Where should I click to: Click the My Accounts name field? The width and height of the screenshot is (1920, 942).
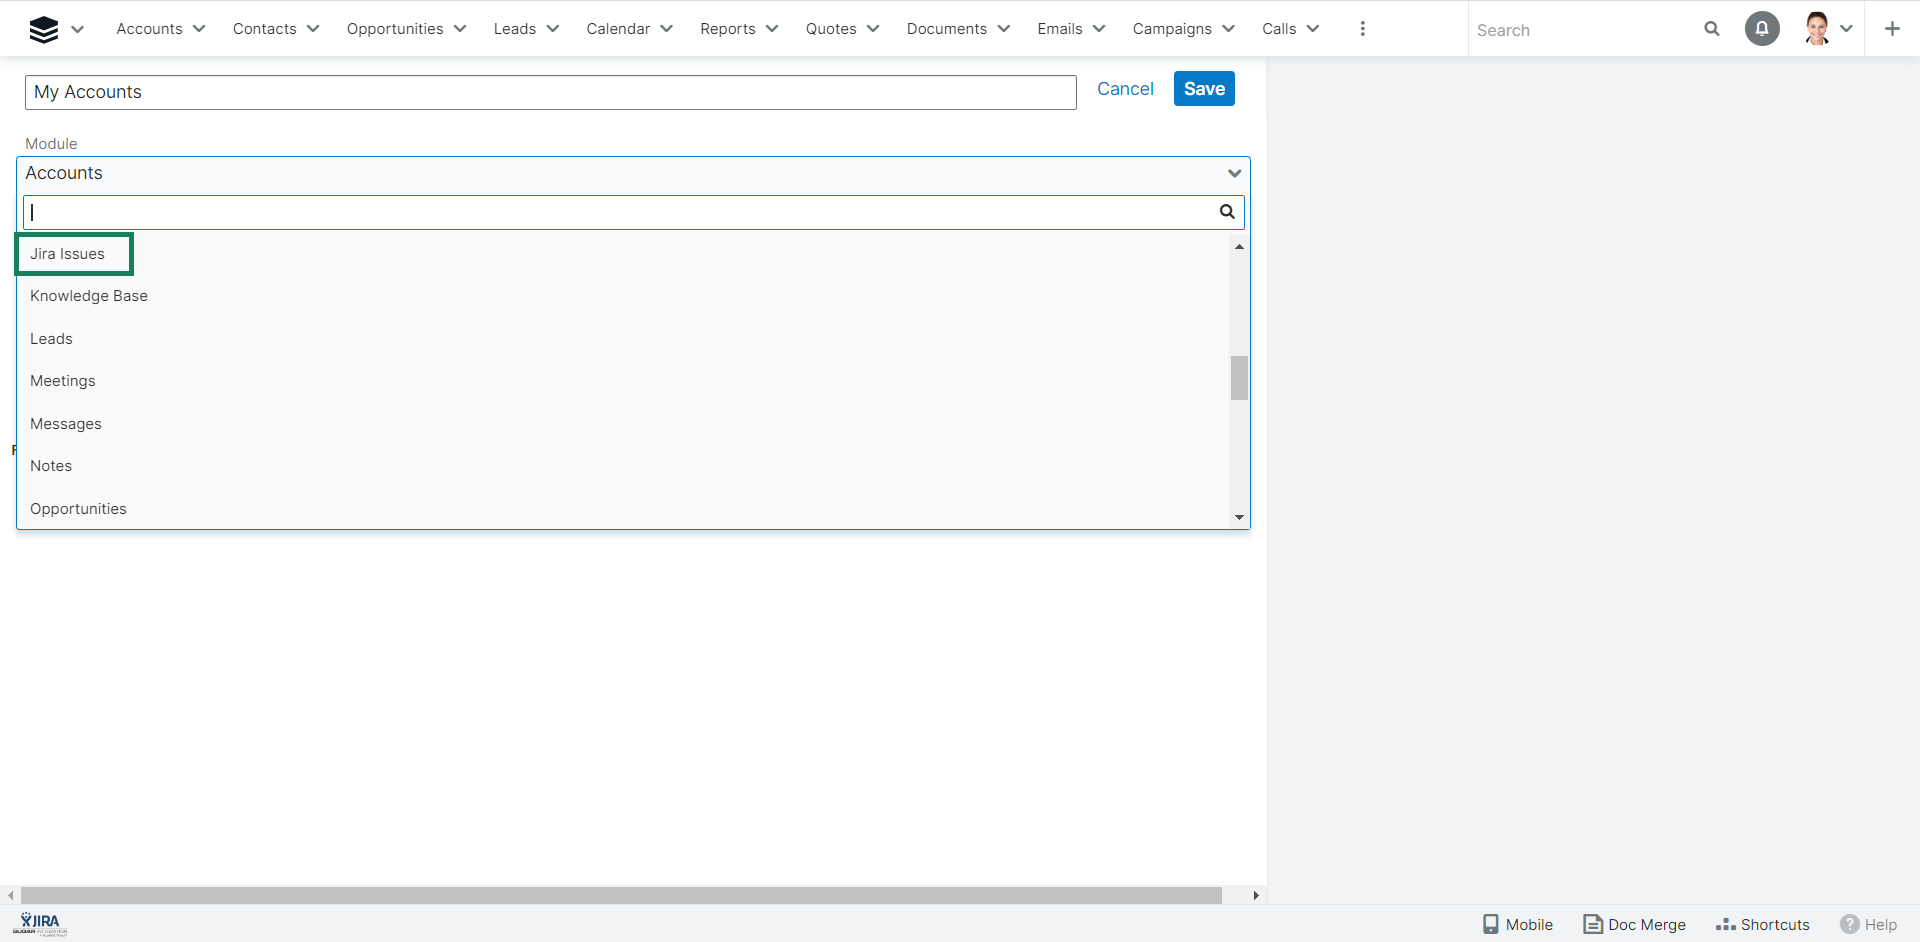tap(550, 92)
